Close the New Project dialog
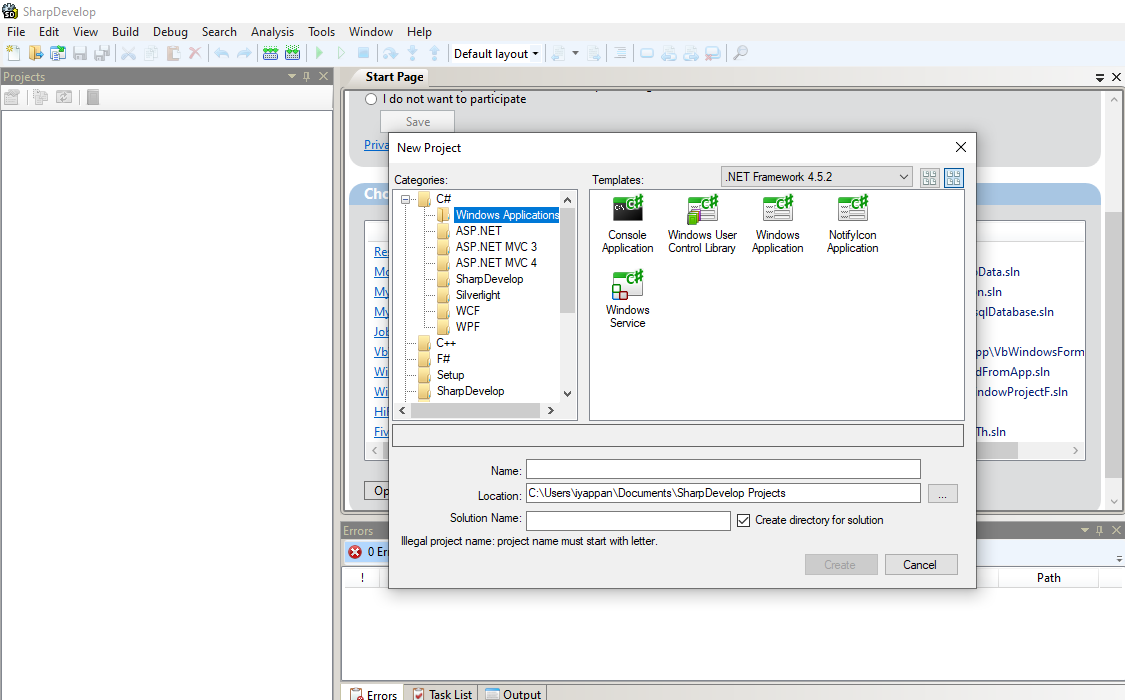Screen dimensions: 1125x700 coord(961,147)
